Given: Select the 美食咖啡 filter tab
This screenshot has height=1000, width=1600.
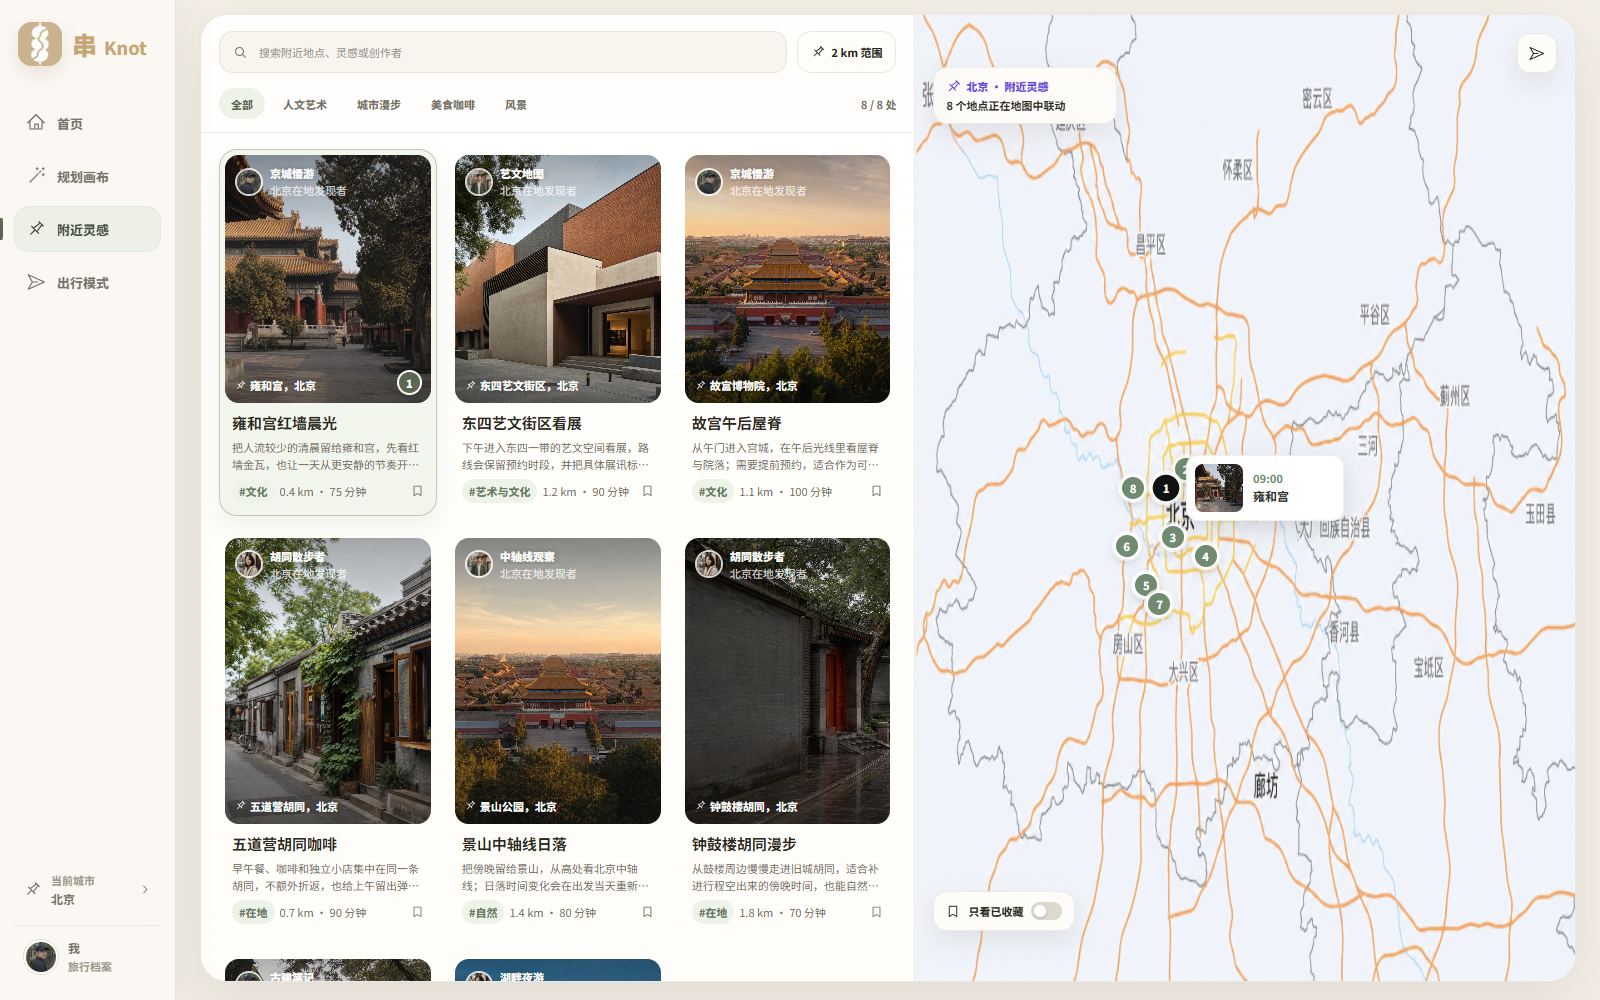Looking at the screenshot, I should click(453, 105).
